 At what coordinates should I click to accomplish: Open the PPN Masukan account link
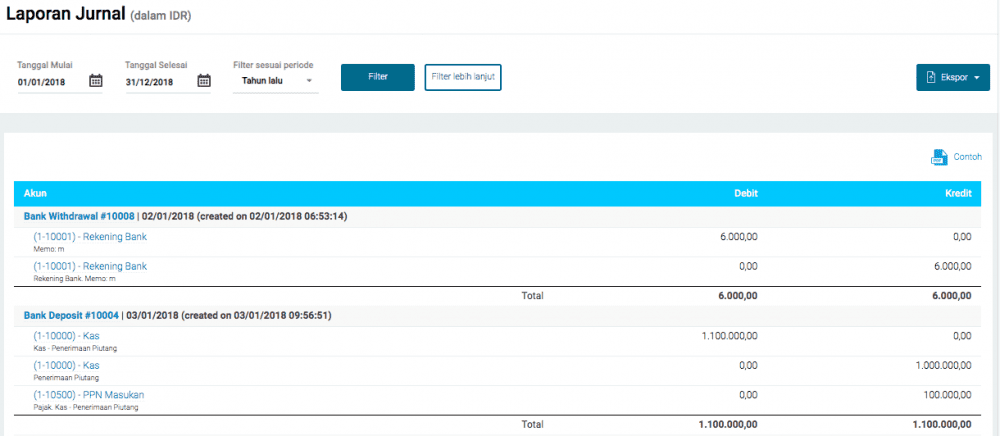point(89,395)
